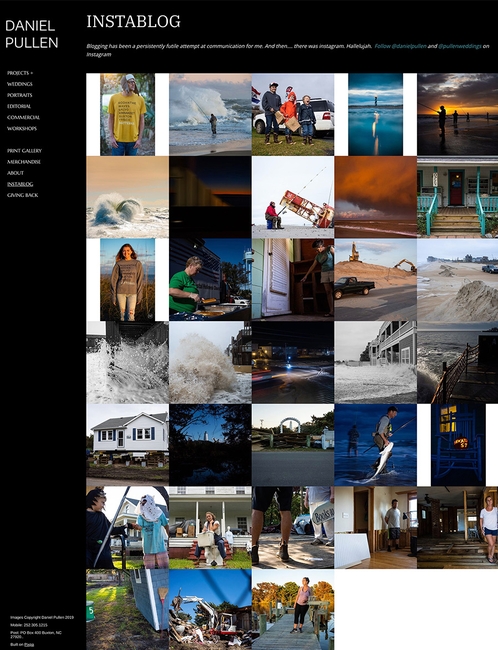The image size is (498, 650).
Task: Open photo of woman sitting on porch steps
Action: (x=210, y=528)
